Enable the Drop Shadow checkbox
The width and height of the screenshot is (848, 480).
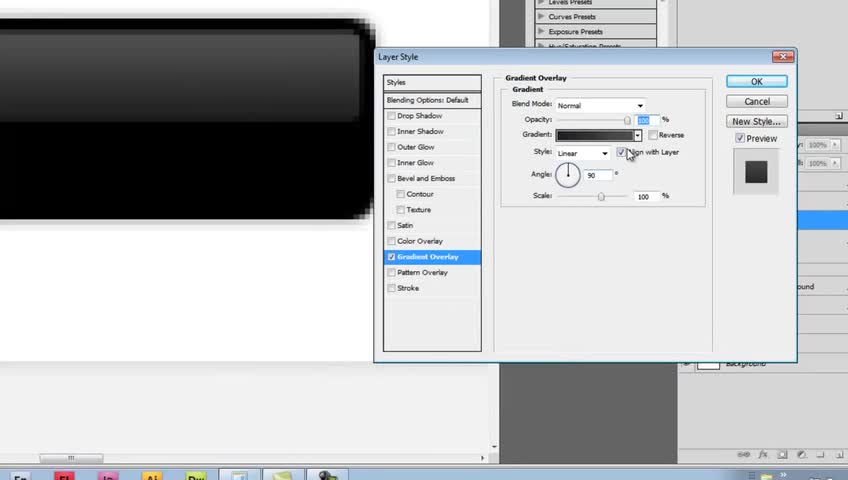coord(392,116)
